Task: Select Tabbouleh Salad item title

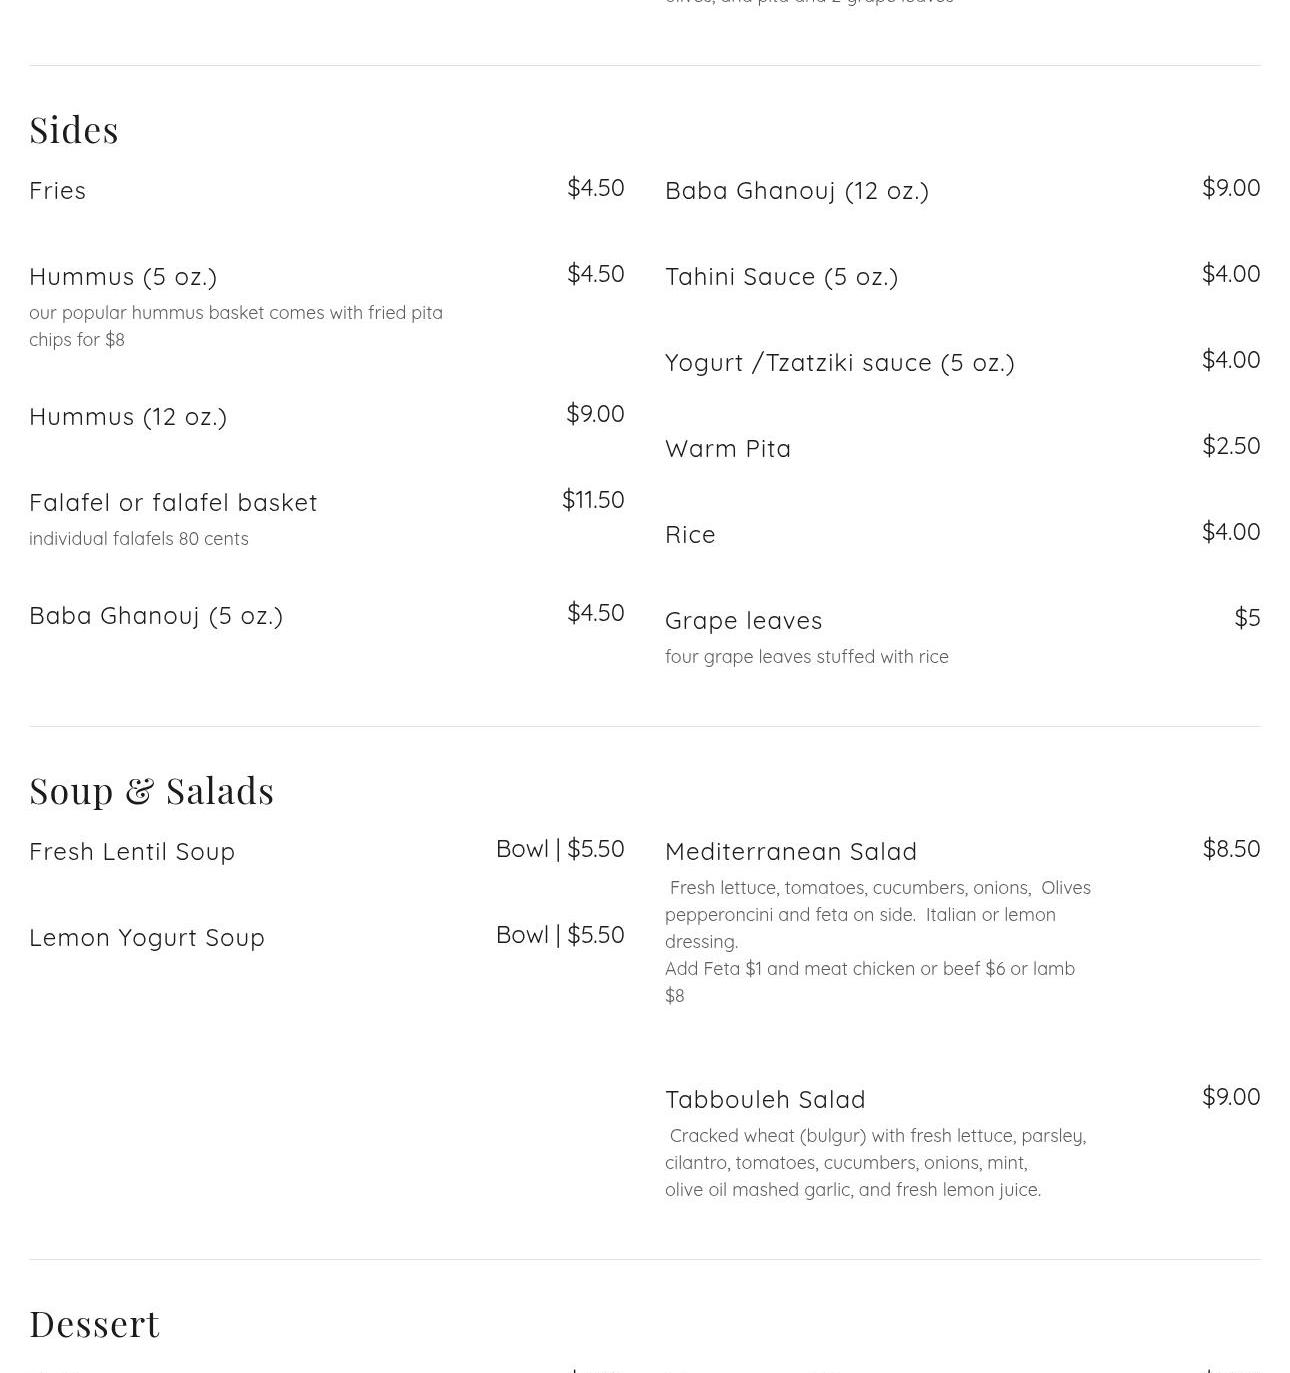Action: [x=765, y=1099]
